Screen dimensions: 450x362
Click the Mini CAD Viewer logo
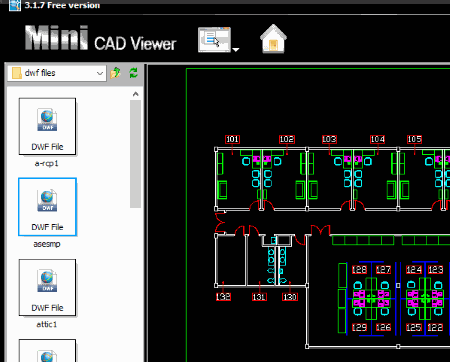pos(100,39)
